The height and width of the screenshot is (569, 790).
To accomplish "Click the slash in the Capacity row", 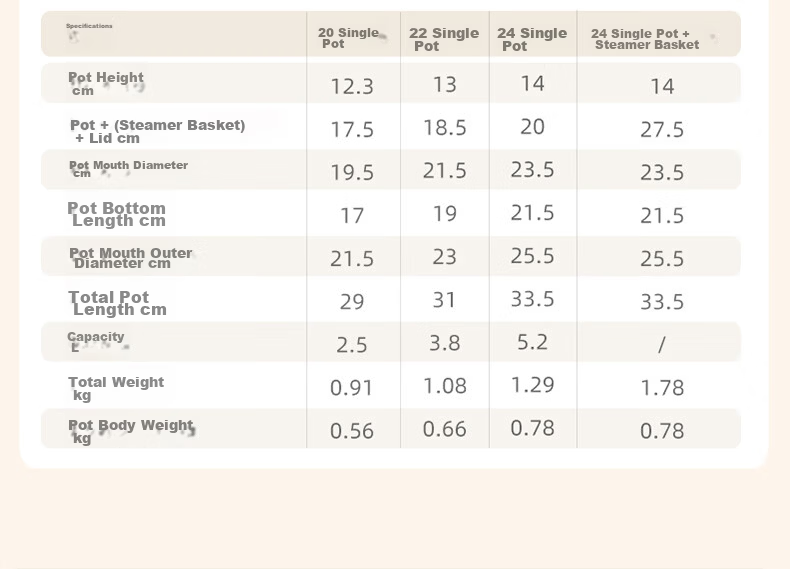I will [662, 345].
